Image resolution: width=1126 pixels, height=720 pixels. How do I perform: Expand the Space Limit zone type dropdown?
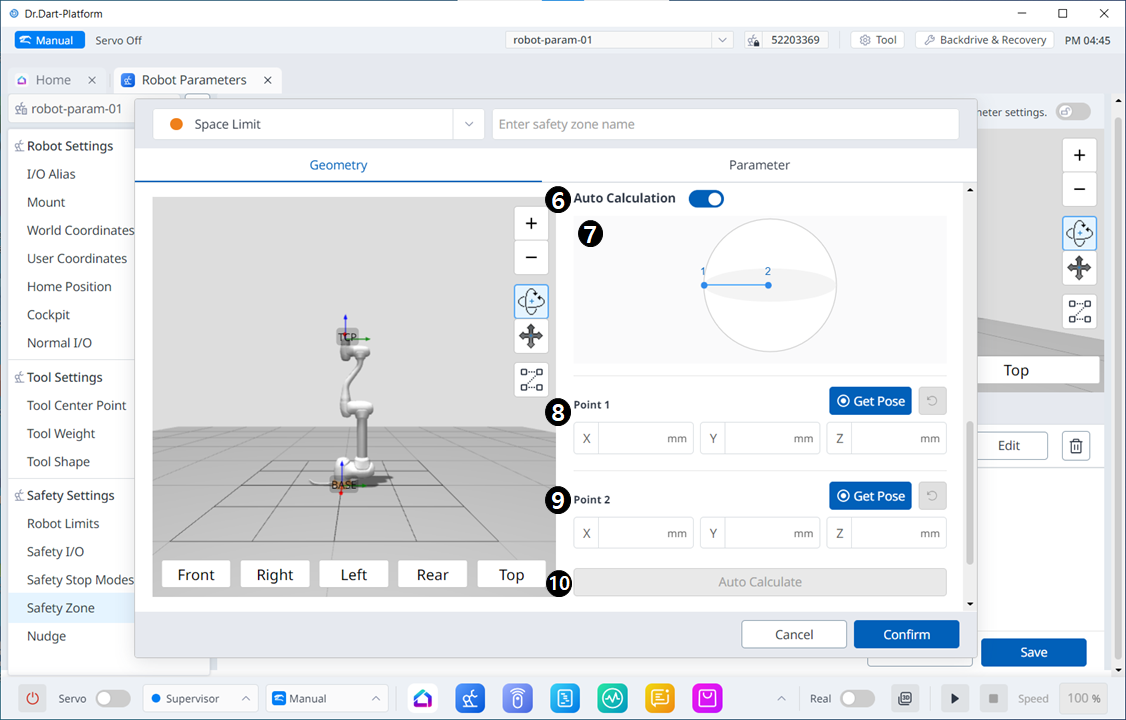(468, 124)
